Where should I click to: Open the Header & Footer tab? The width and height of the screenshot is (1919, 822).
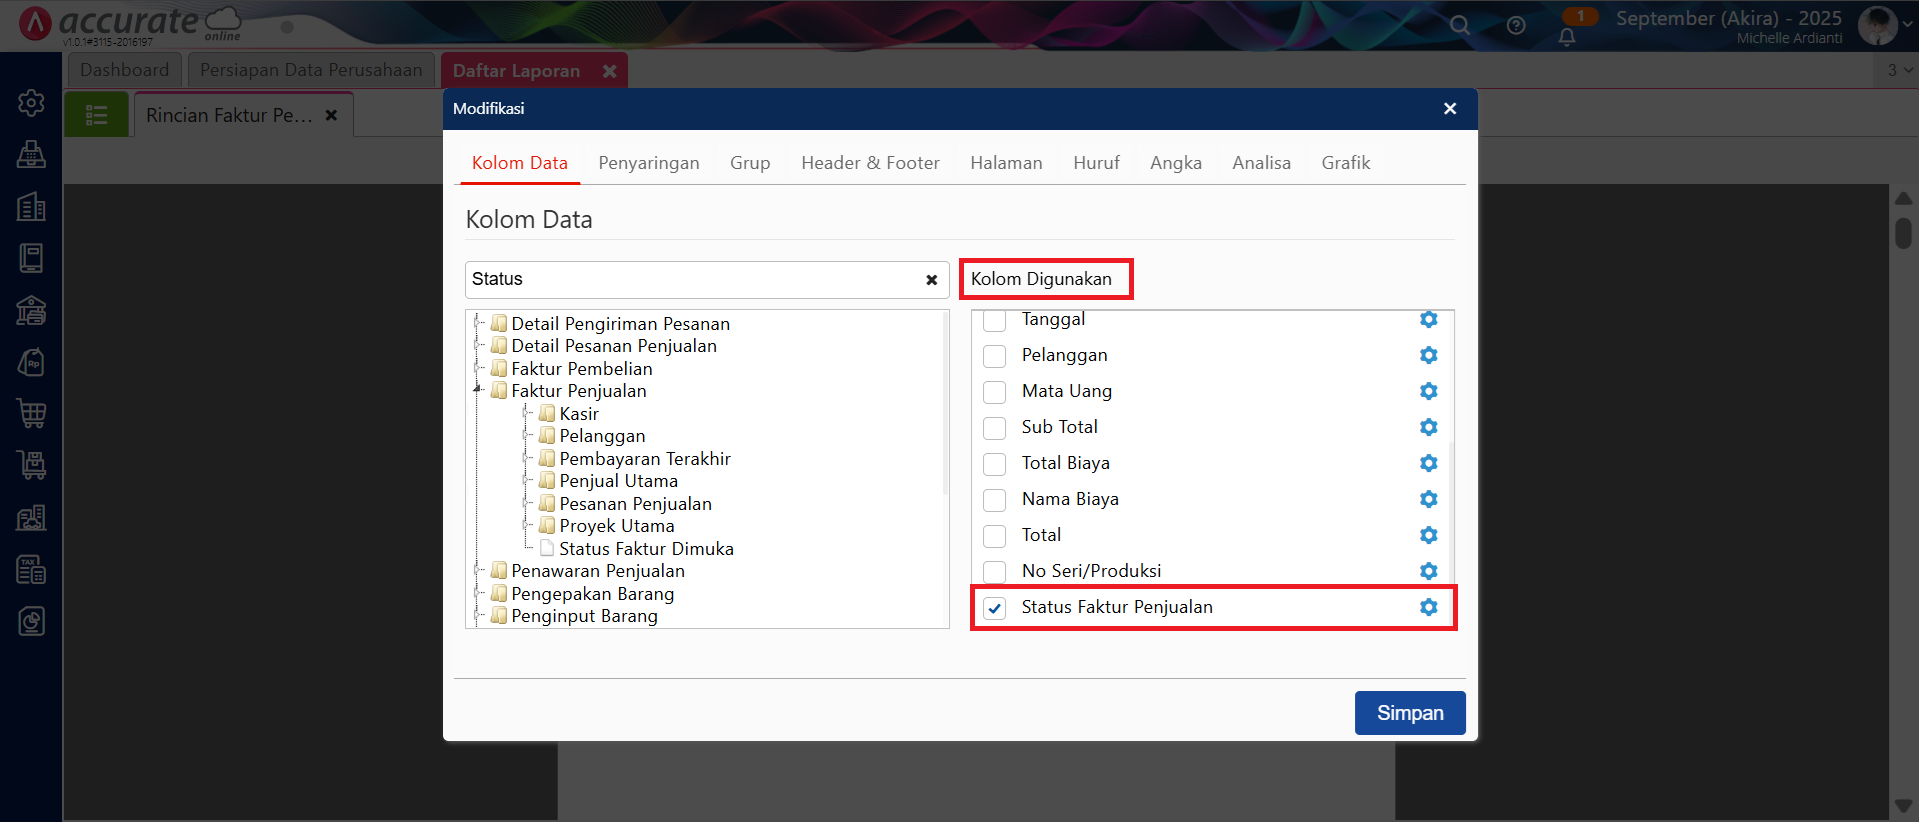[x=870, y=163]
